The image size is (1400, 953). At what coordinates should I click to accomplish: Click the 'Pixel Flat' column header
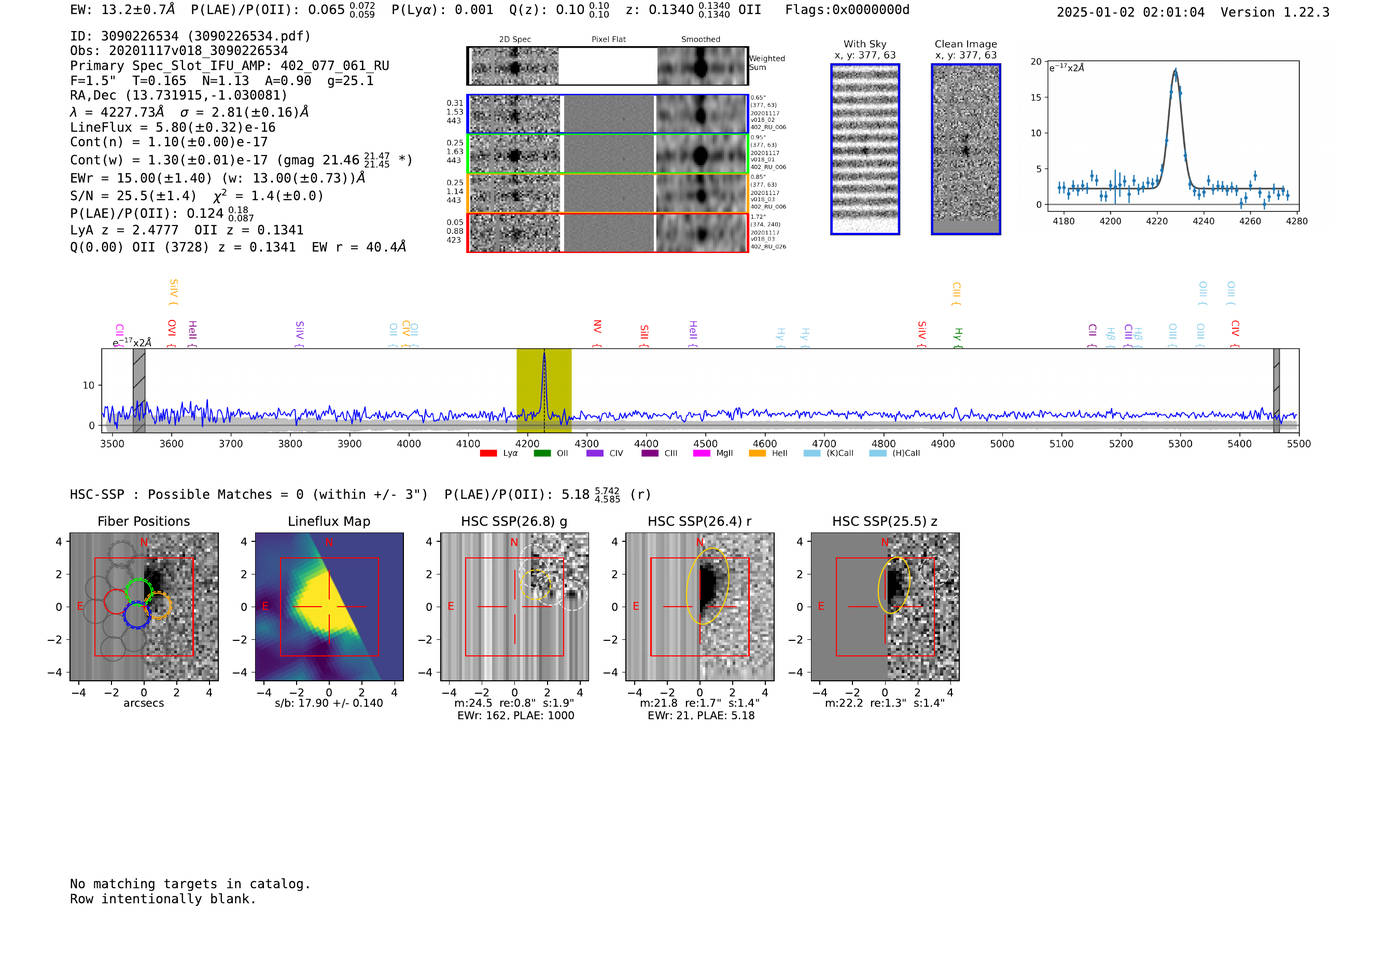pyautogui.click(x=609, y=40)
